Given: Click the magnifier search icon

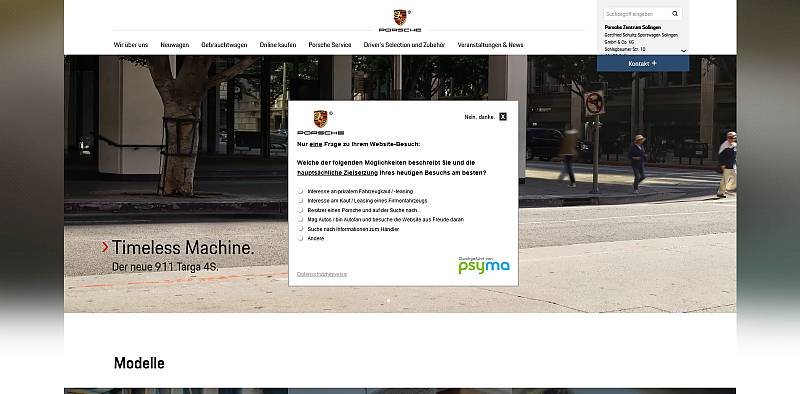Looking at the screenshot, I should coord(675,14).
